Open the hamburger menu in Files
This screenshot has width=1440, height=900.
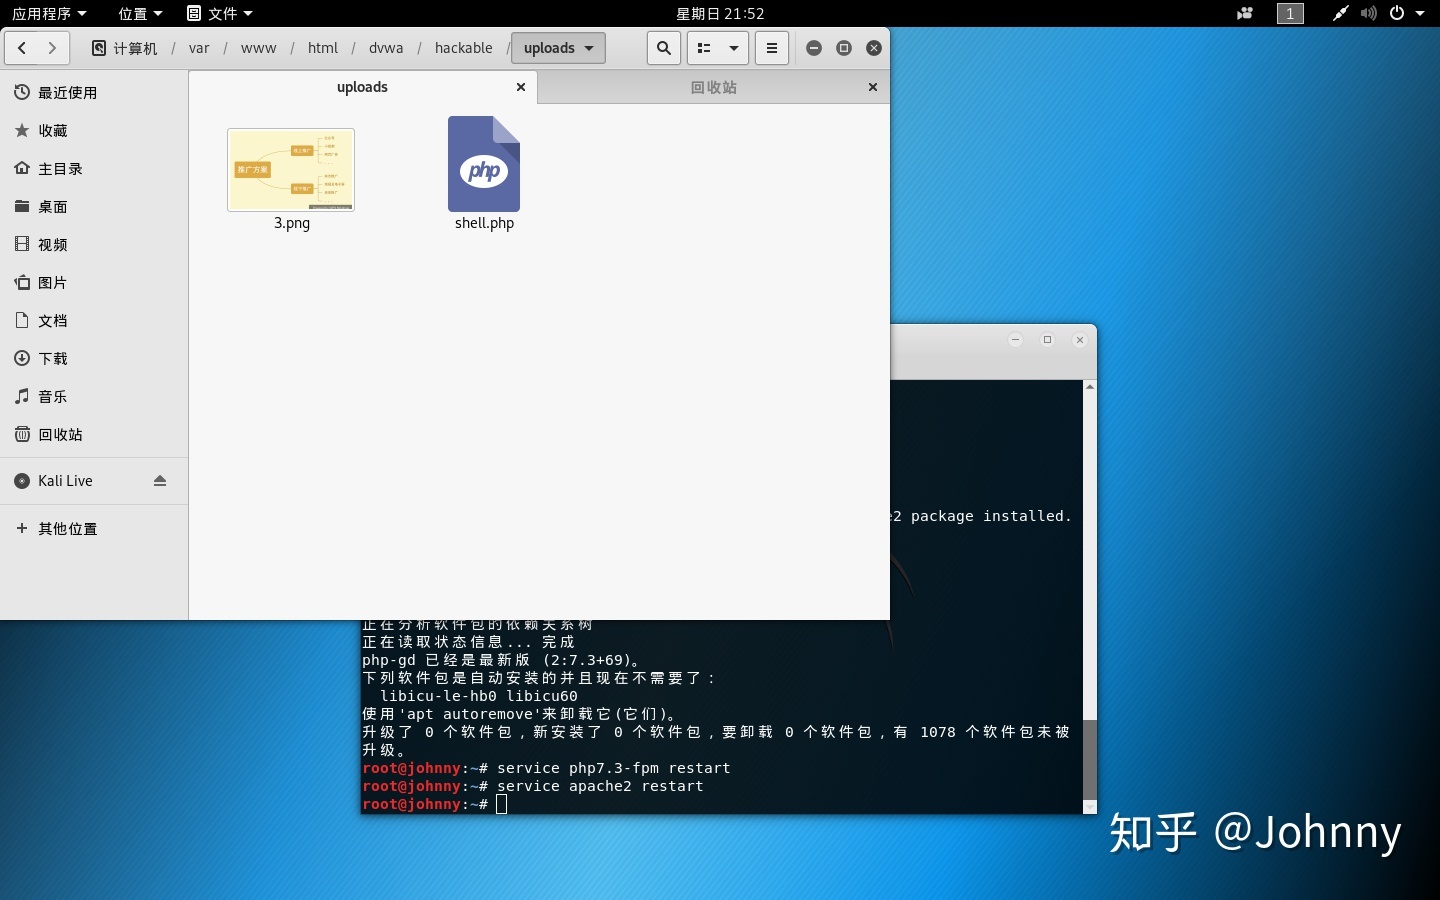tap(772, 48)
